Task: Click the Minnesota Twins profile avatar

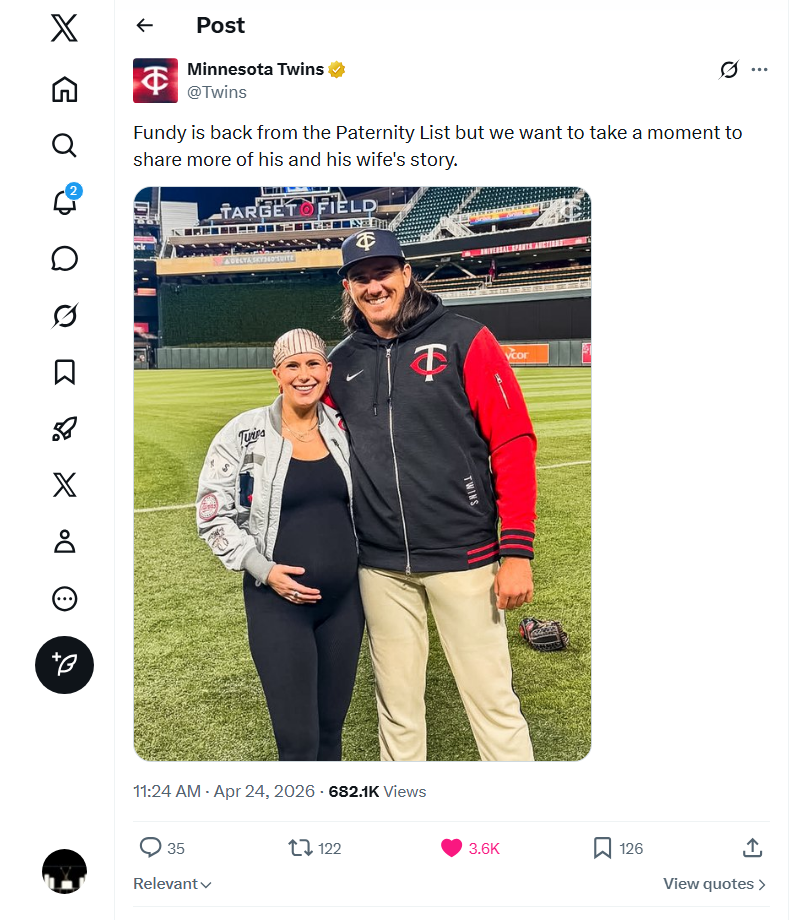Action: pyautogui.click(x=155, y=80)
